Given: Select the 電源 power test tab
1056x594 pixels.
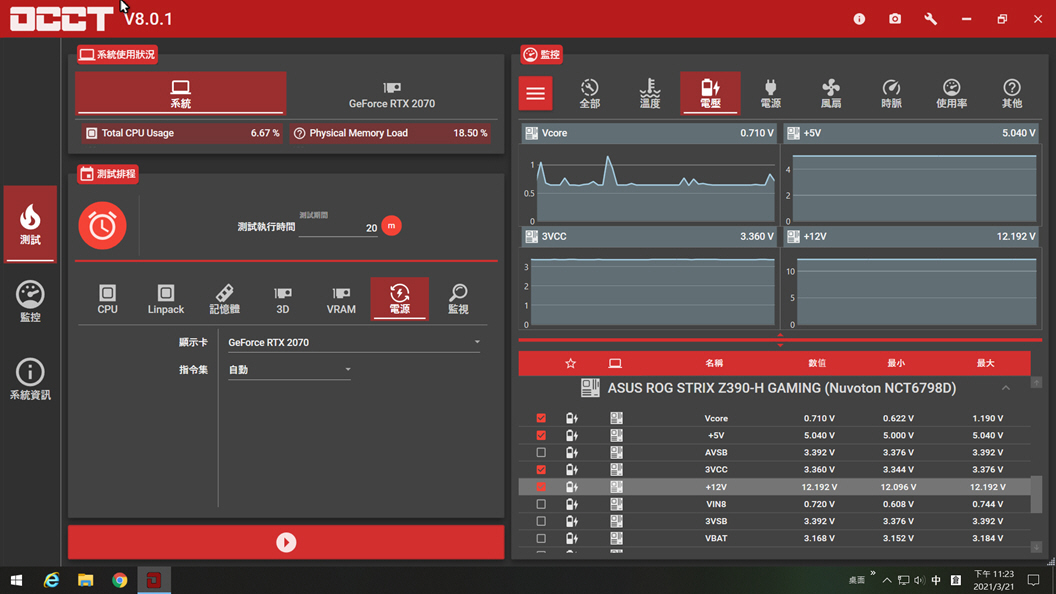Looking at the screenshot, I should click(399, 298).
